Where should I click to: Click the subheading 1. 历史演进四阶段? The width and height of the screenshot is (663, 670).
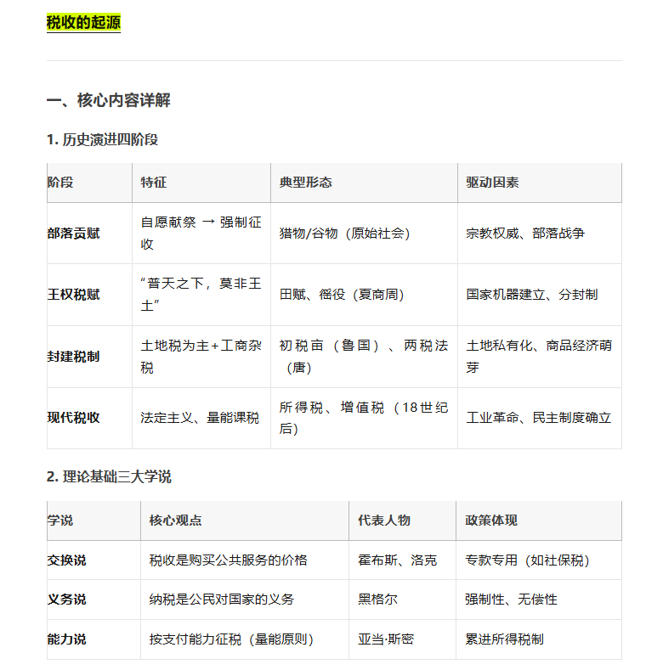tap(102, 139)
